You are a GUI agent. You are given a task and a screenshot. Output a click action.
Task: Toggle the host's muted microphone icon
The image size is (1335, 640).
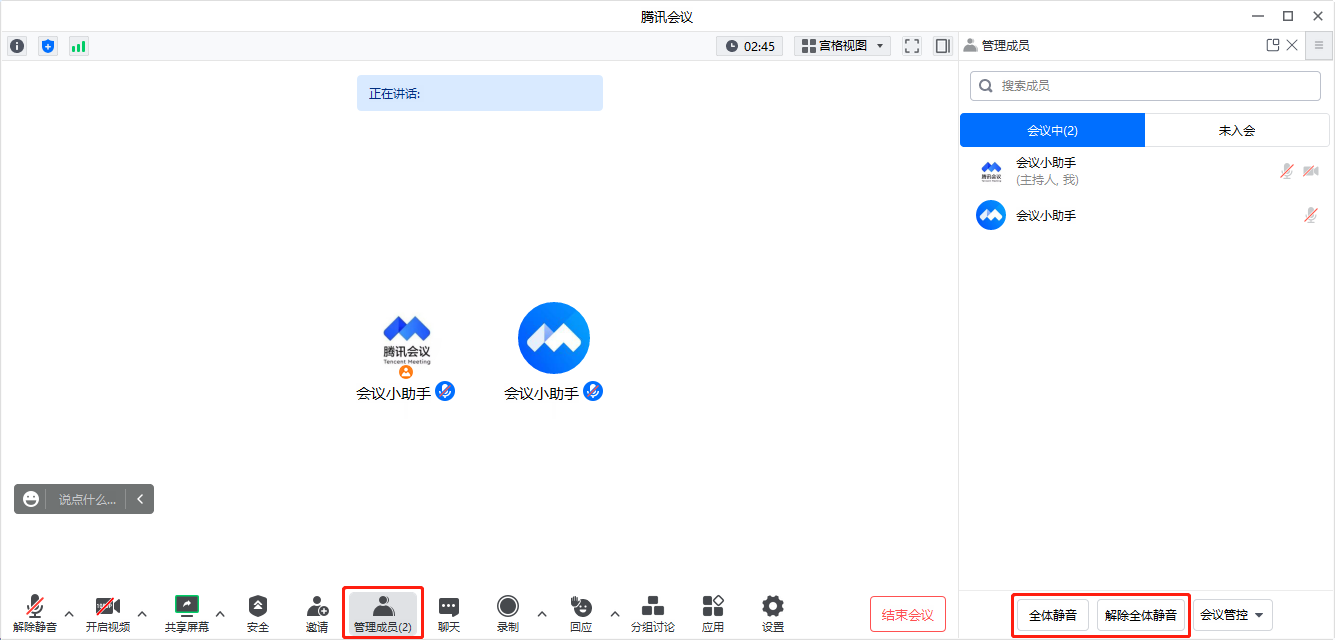tap(1287, 171)
